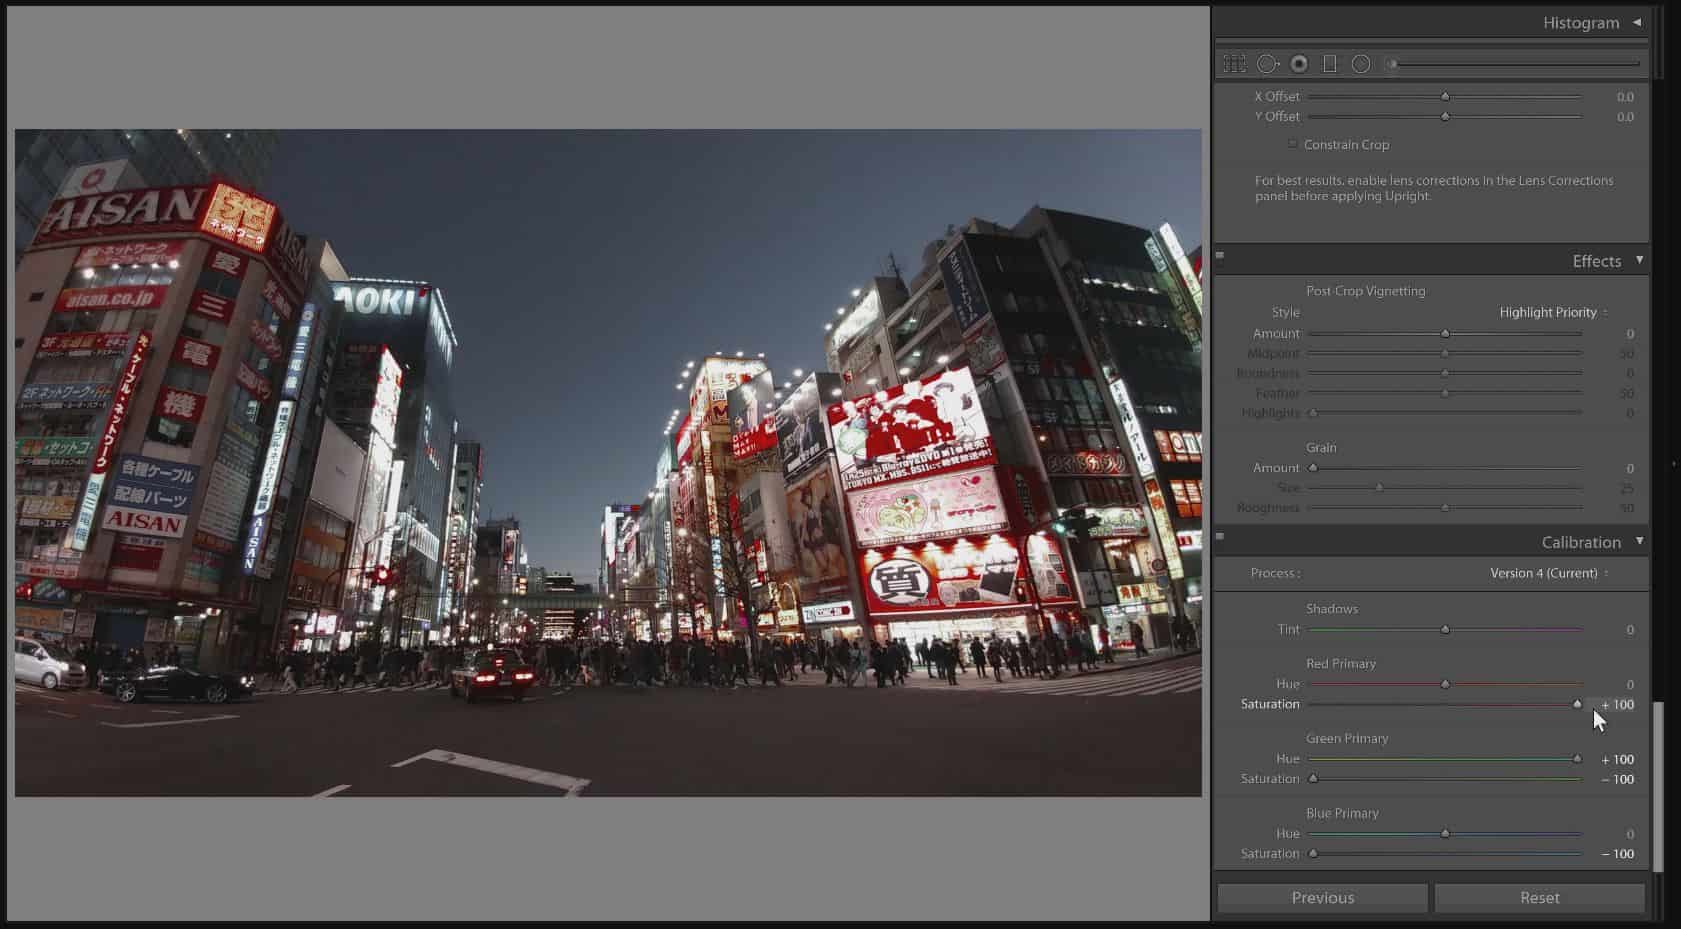
Task: Click the Green Primary Saturation value -100
Action: tap(1617, 780)
